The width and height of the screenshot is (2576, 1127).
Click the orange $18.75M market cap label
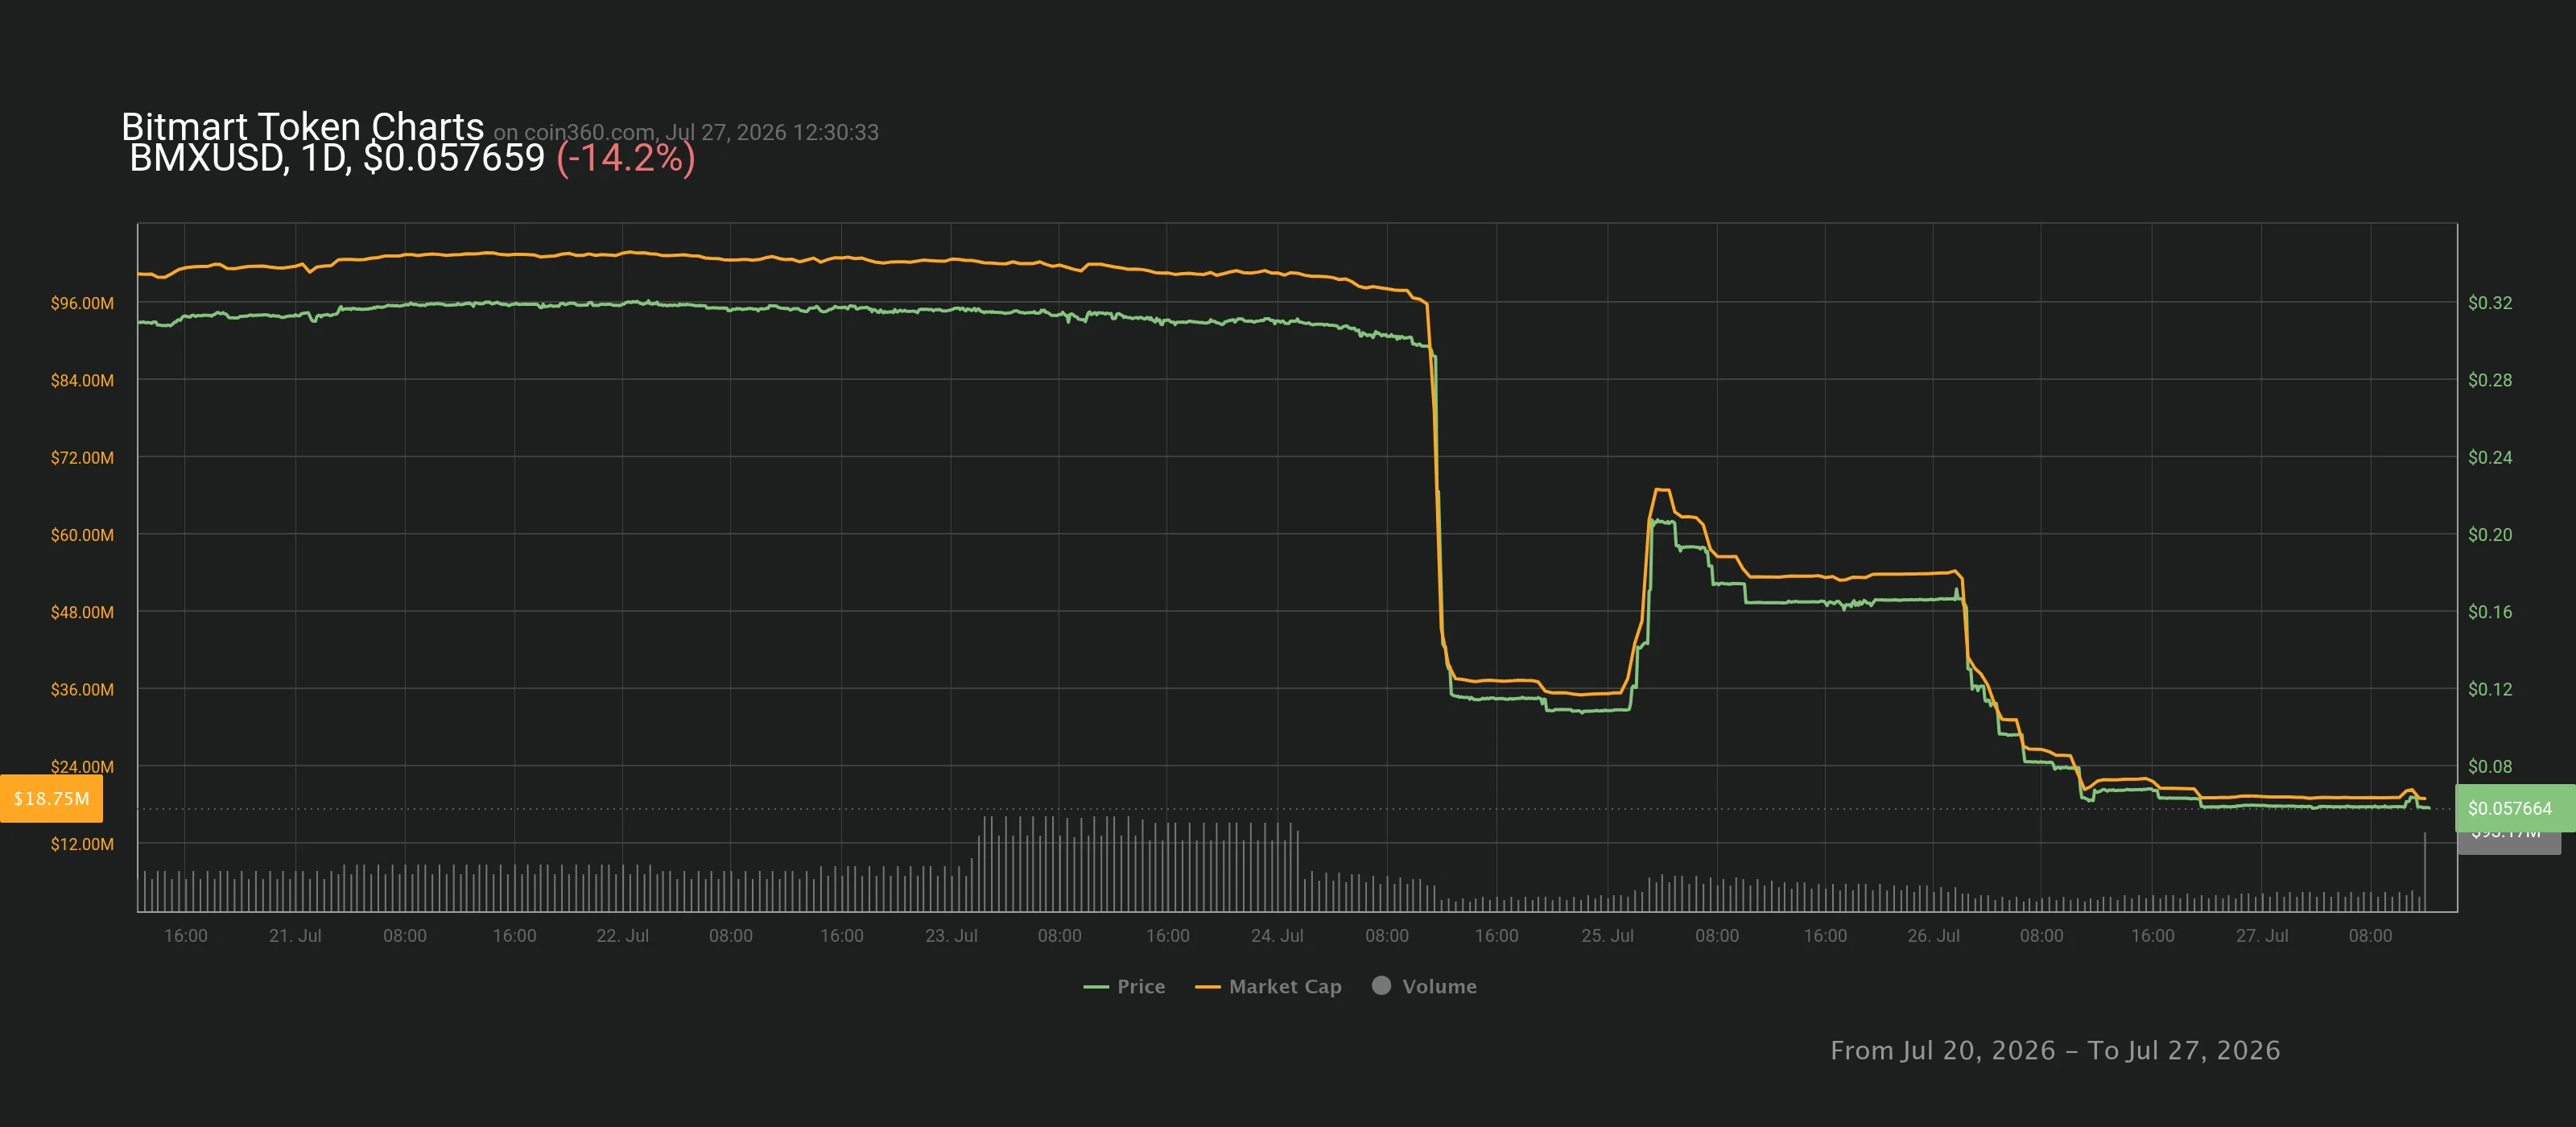point(51,798)
